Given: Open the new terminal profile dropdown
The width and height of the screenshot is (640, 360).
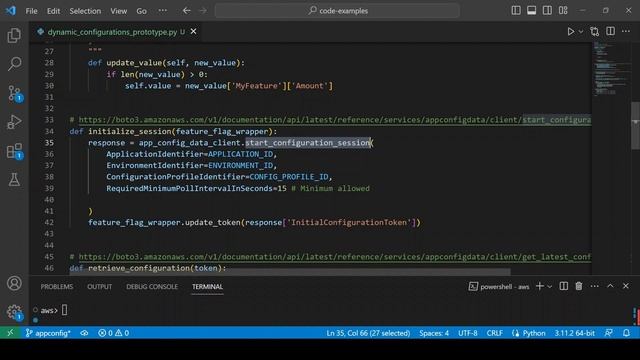Looking at the screenshot, I should 550,287.
